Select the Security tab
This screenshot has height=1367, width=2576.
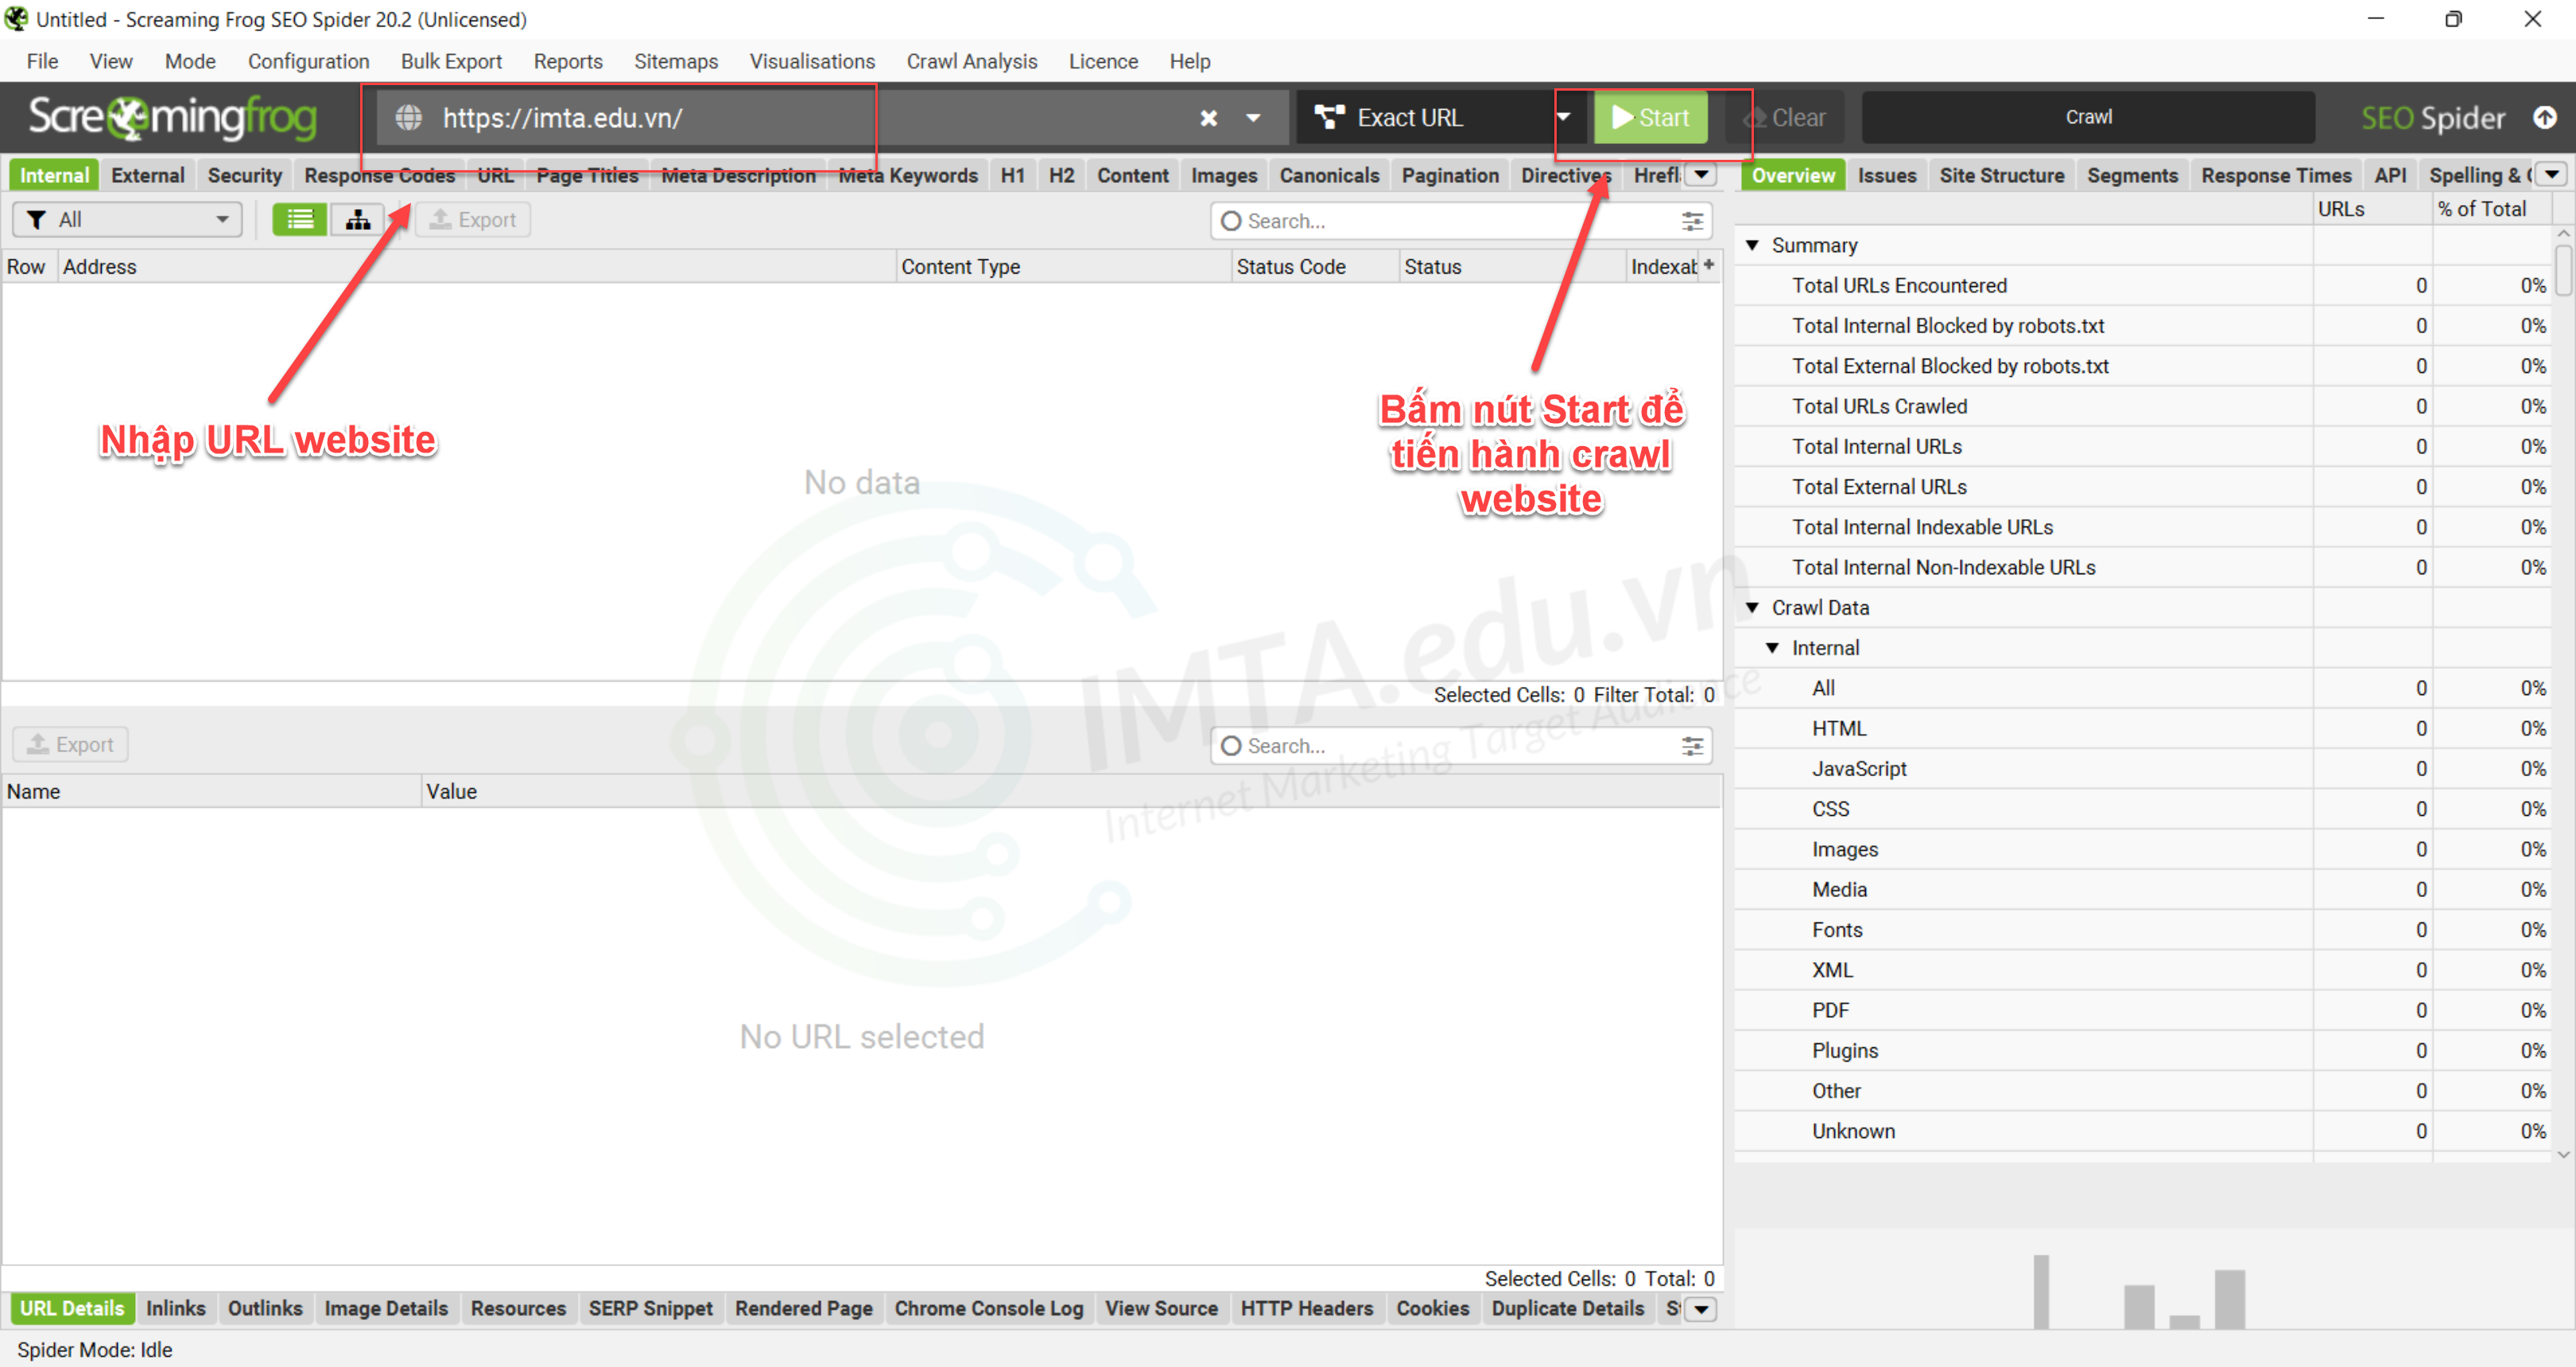[245, 175]
